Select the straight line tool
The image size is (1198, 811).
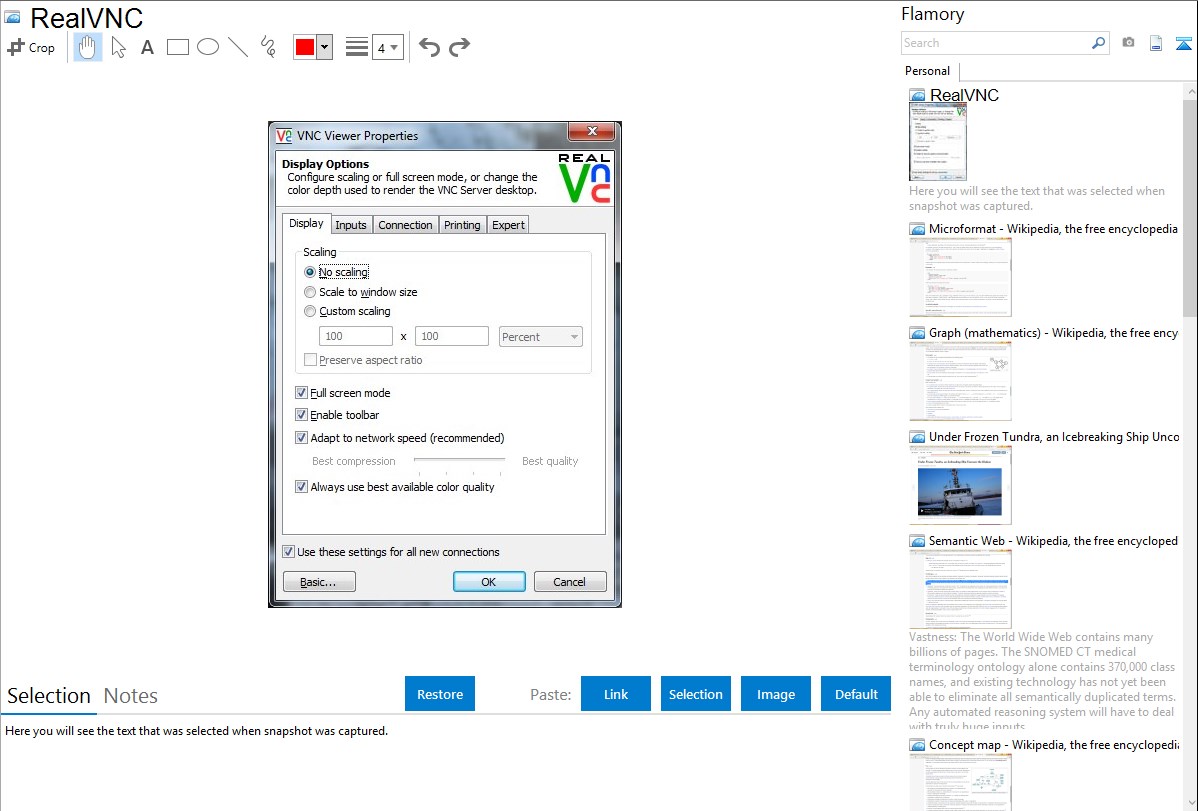238,47
